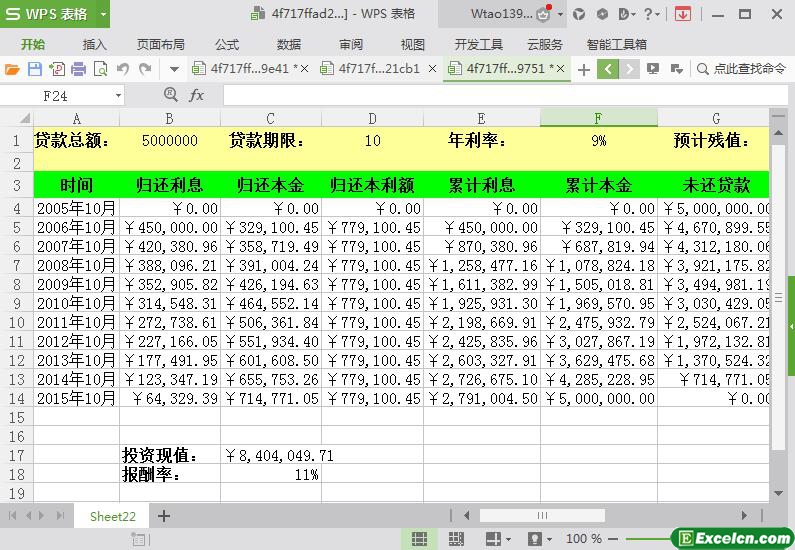Expand quick access toolbar dropdown arrow
Screen dimensions: 795x550
pos(174,69)
